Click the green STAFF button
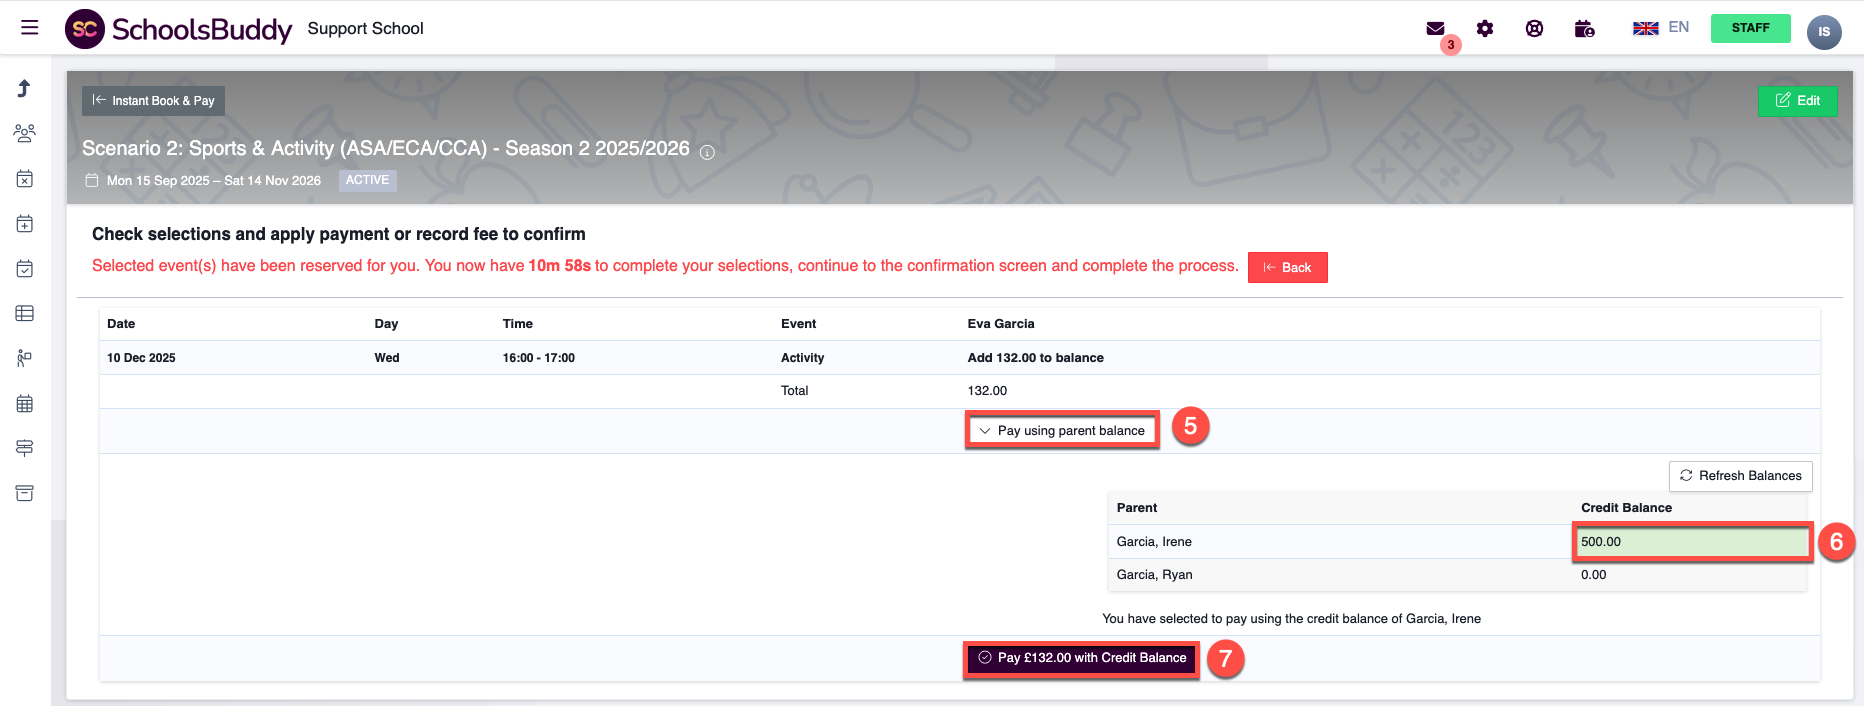This screenshot has width=1864, height=706. tap(1750, 28)
